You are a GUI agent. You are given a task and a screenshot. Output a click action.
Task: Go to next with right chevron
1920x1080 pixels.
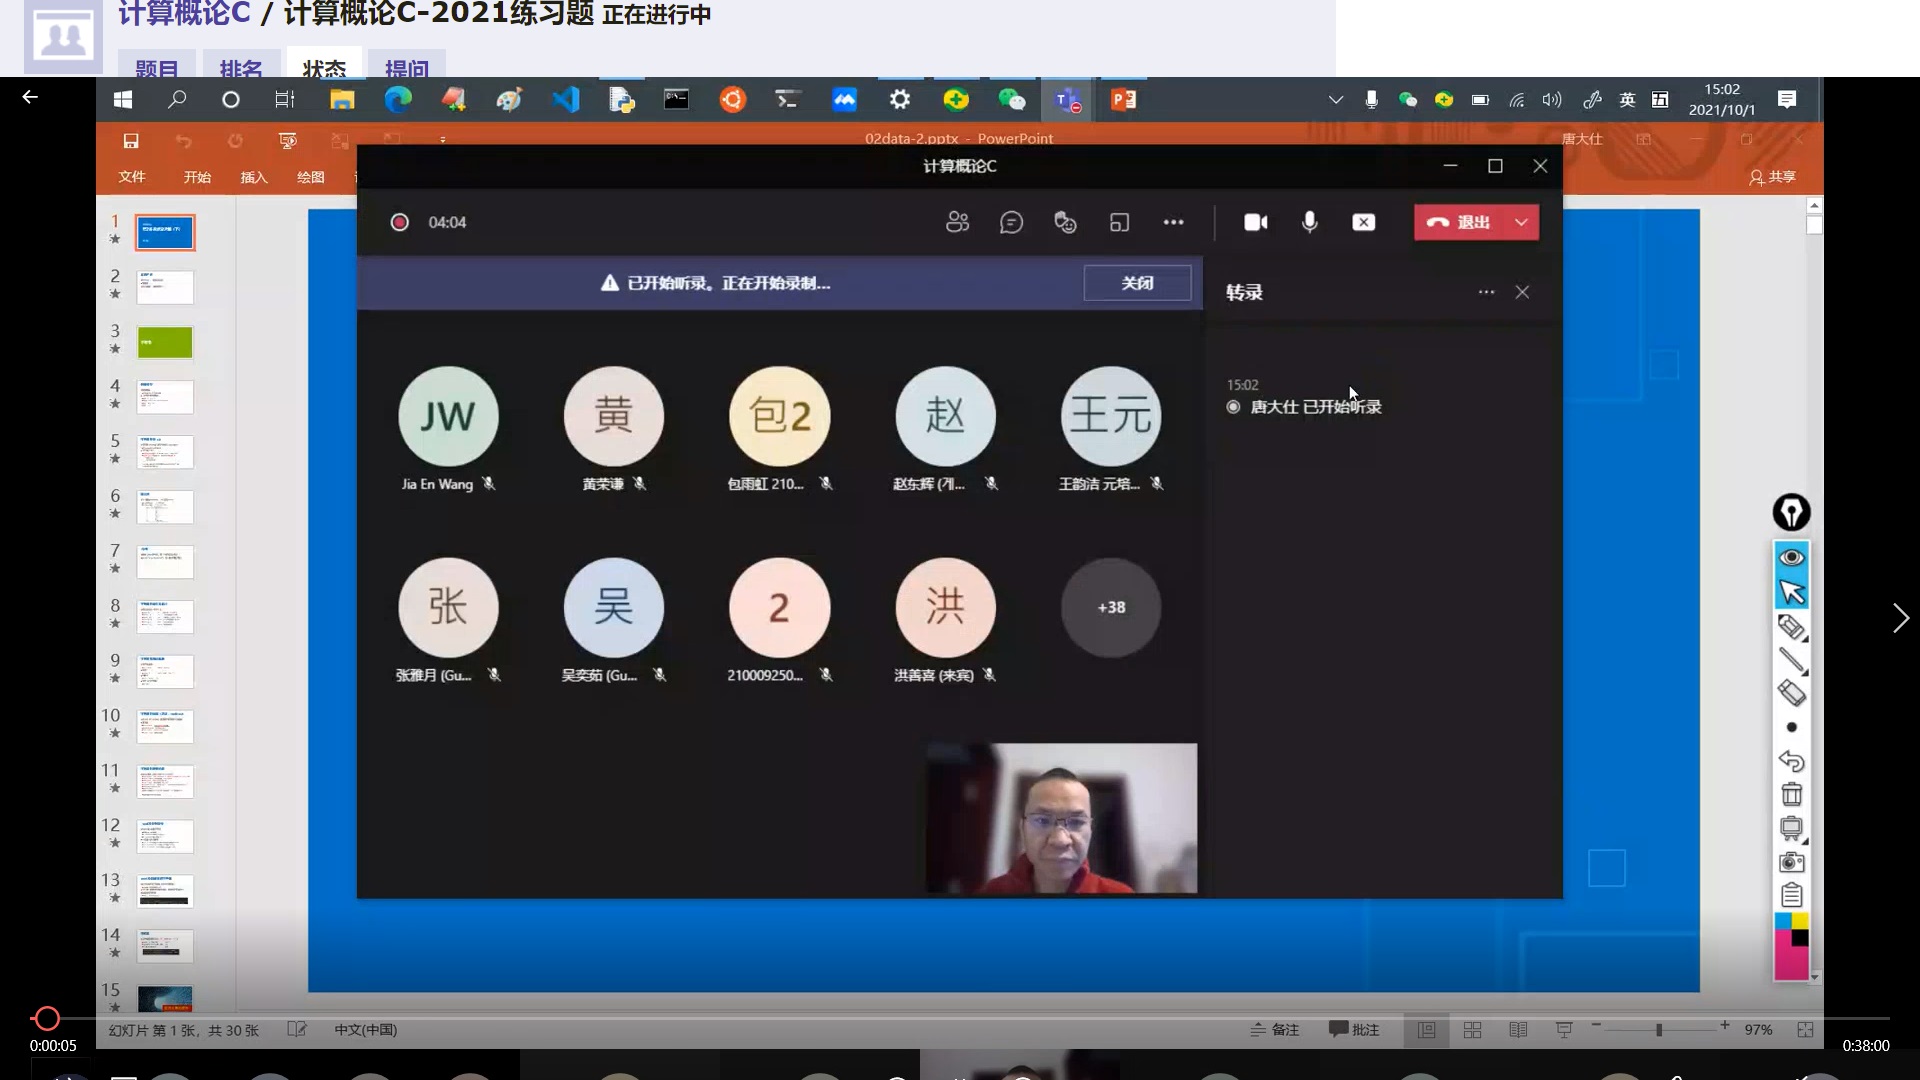[x=1900, y=618]
